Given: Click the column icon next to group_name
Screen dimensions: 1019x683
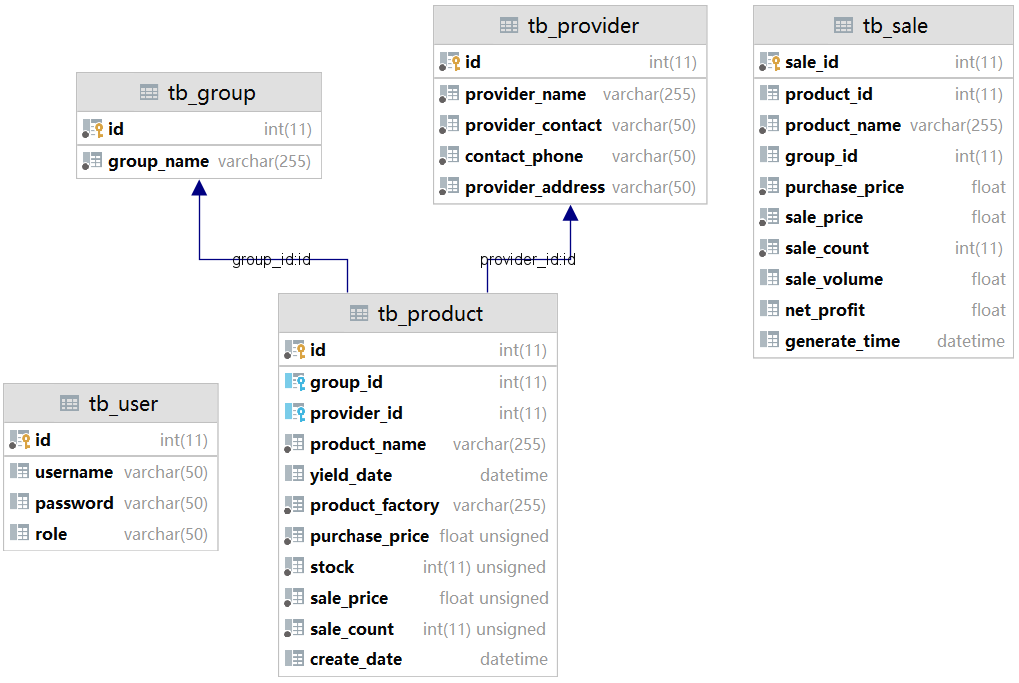Looking at the screenshot, I should 92,161.
